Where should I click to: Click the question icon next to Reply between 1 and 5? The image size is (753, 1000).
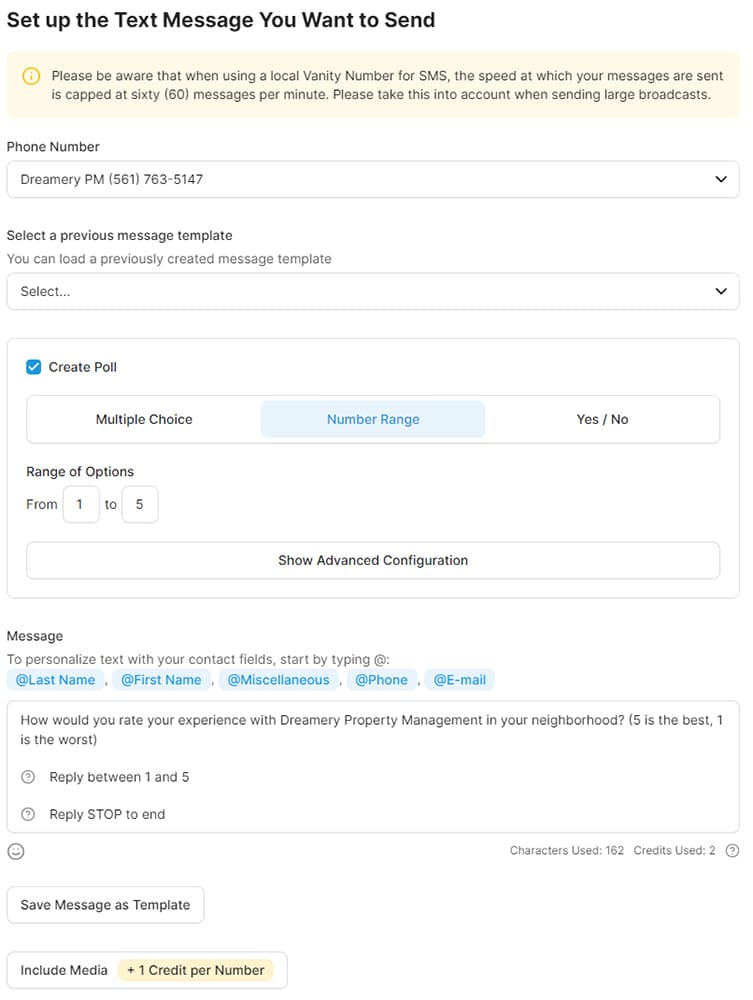28,777
